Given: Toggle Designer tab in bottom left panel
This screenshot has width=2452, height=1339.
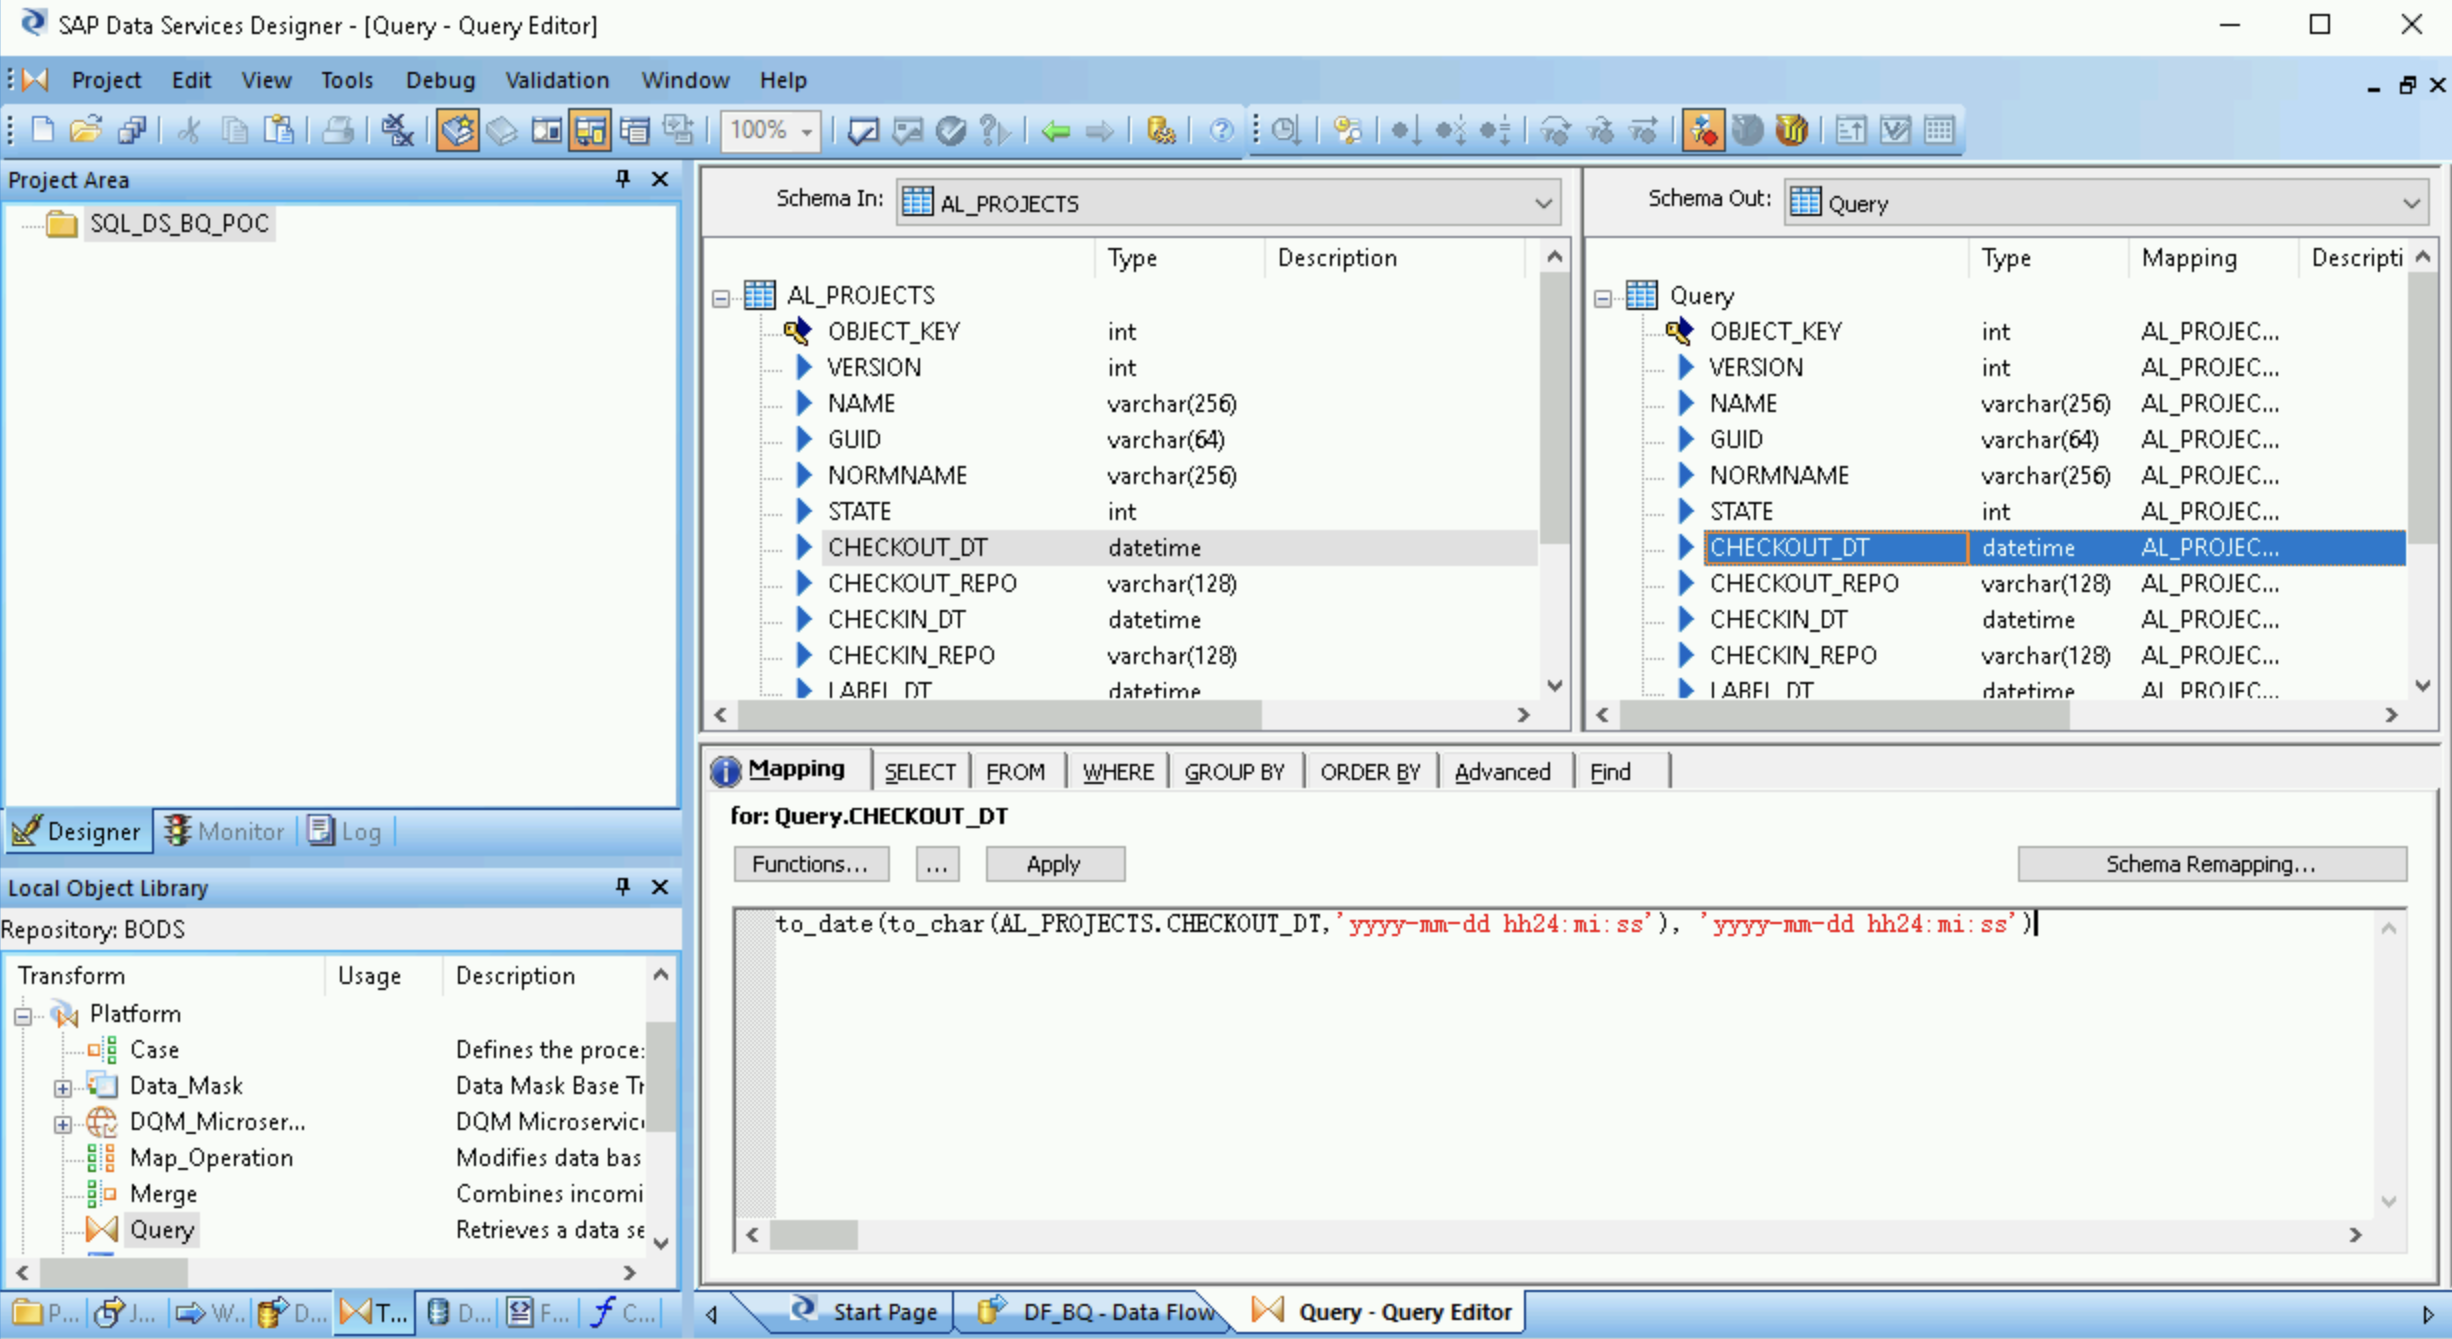Looking at the screenshot, I should click(x=78, y=829).
